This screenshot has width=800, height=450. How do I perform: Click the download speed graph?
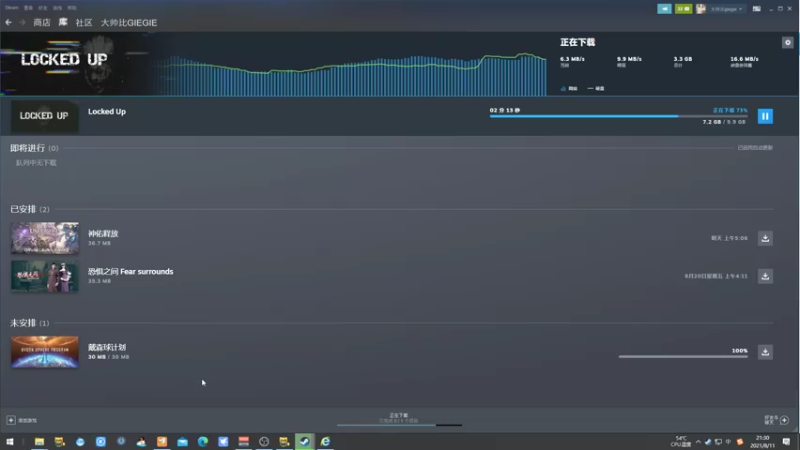[x=352, y=74]
